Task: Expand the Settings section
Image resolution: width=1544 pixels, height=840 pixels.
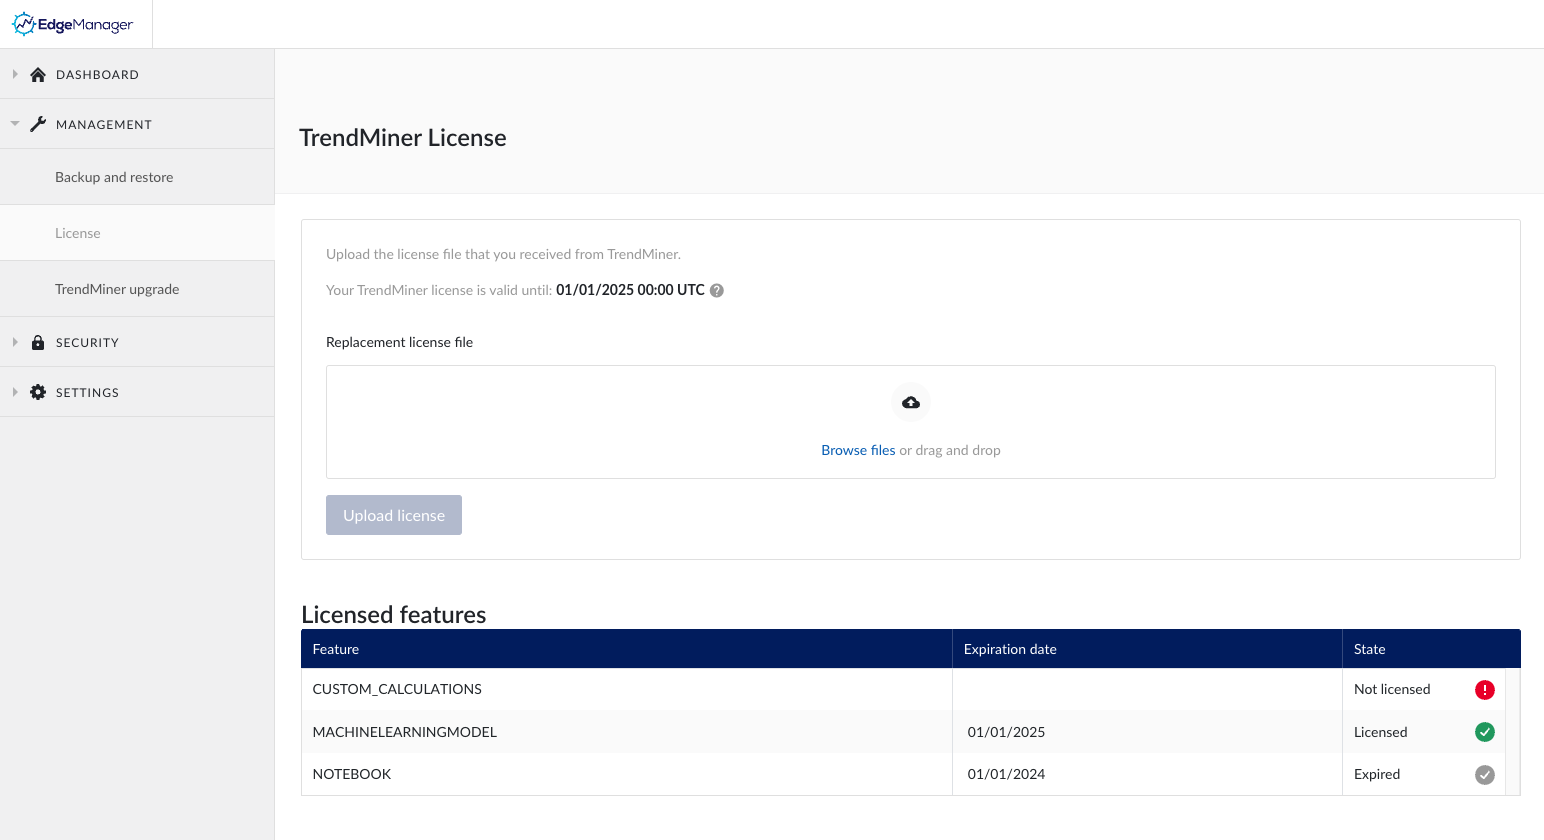Action: click(x=14, y=391)
